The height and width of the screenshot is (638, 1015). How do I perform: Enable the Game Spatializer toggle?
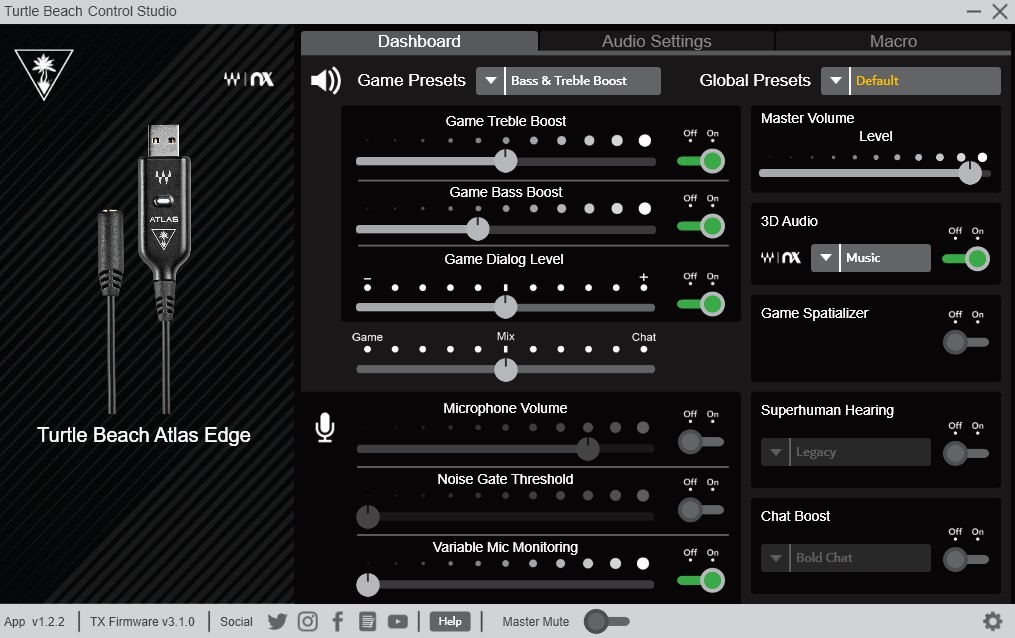[x=966, y=342]
